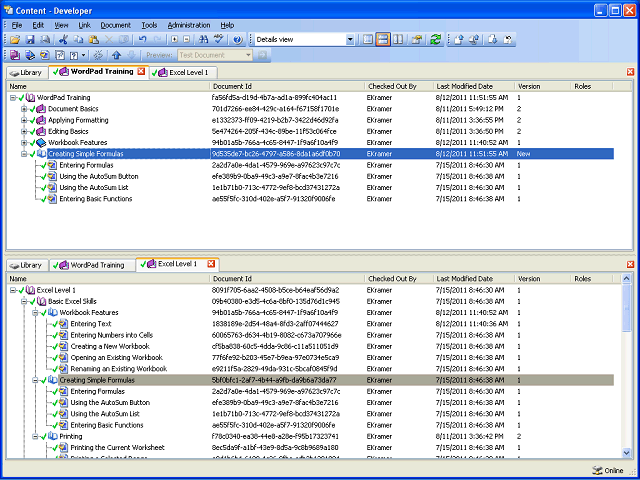Click the New Section toolbar icon
This screenshot has width=640, height=480.
(30, 55)
